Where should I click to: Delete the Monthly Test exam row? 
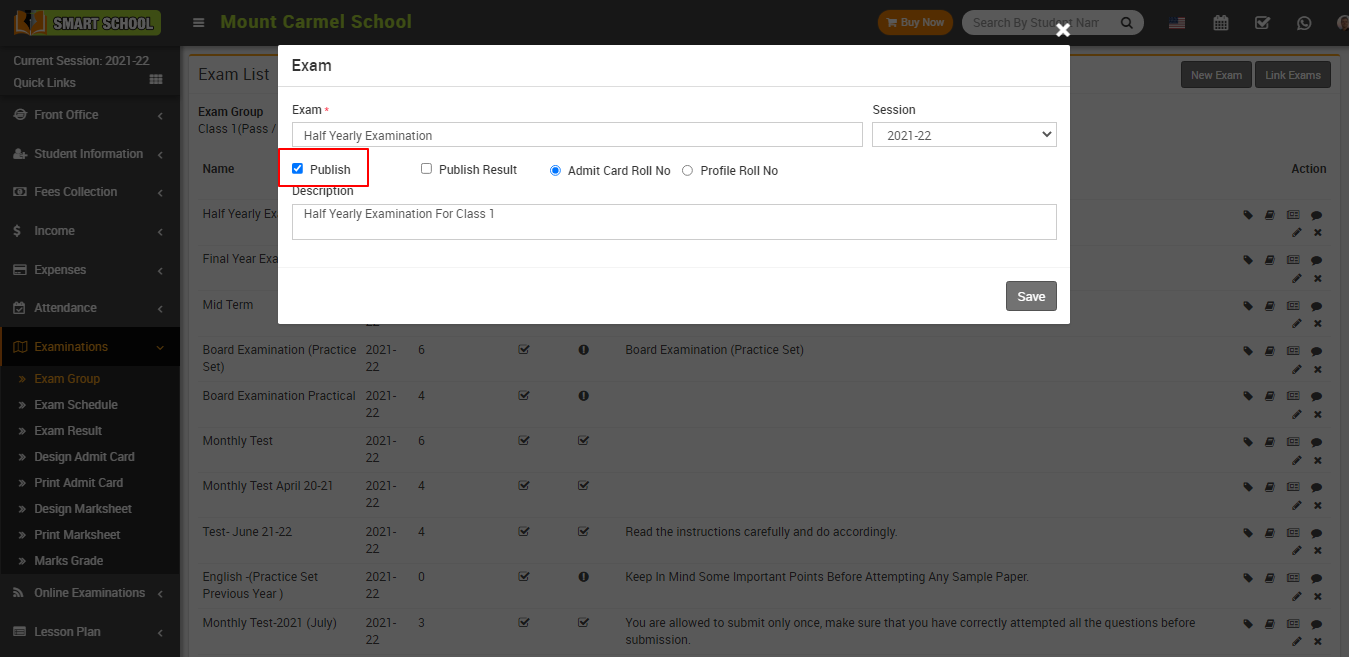[1317, 460]
